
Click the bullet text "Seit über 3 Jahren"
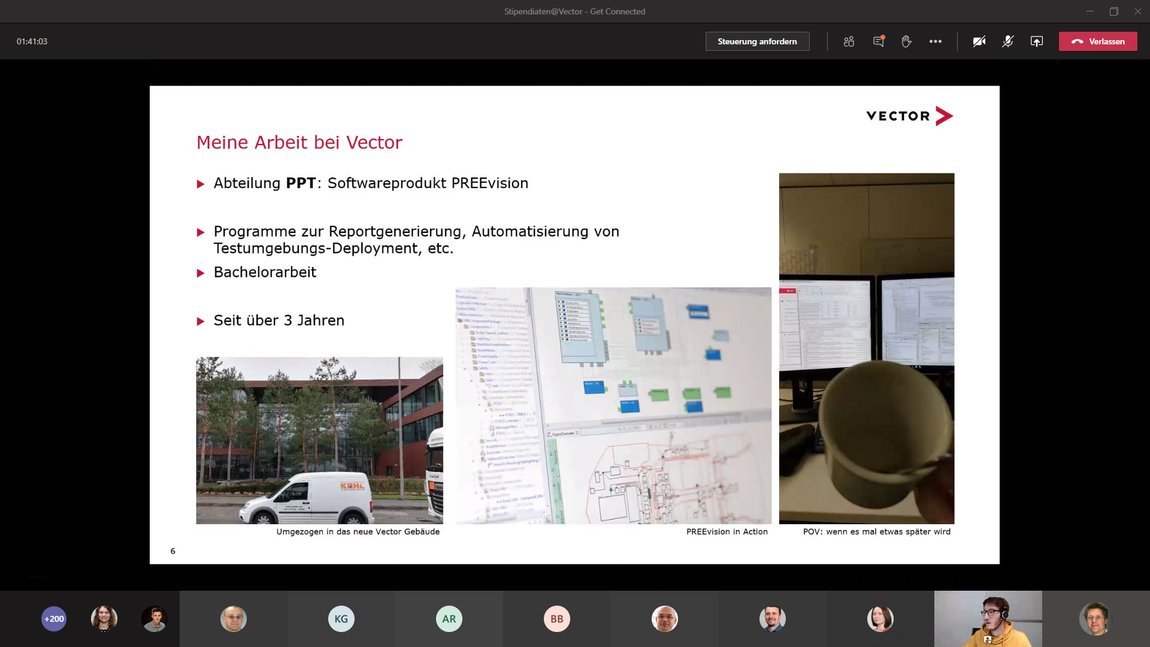[x=279, y=321]
